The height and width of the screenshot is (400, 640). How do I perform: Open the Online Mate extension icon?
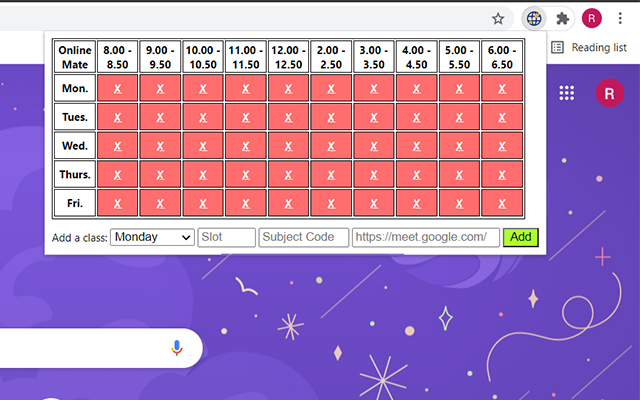point(534,18)
